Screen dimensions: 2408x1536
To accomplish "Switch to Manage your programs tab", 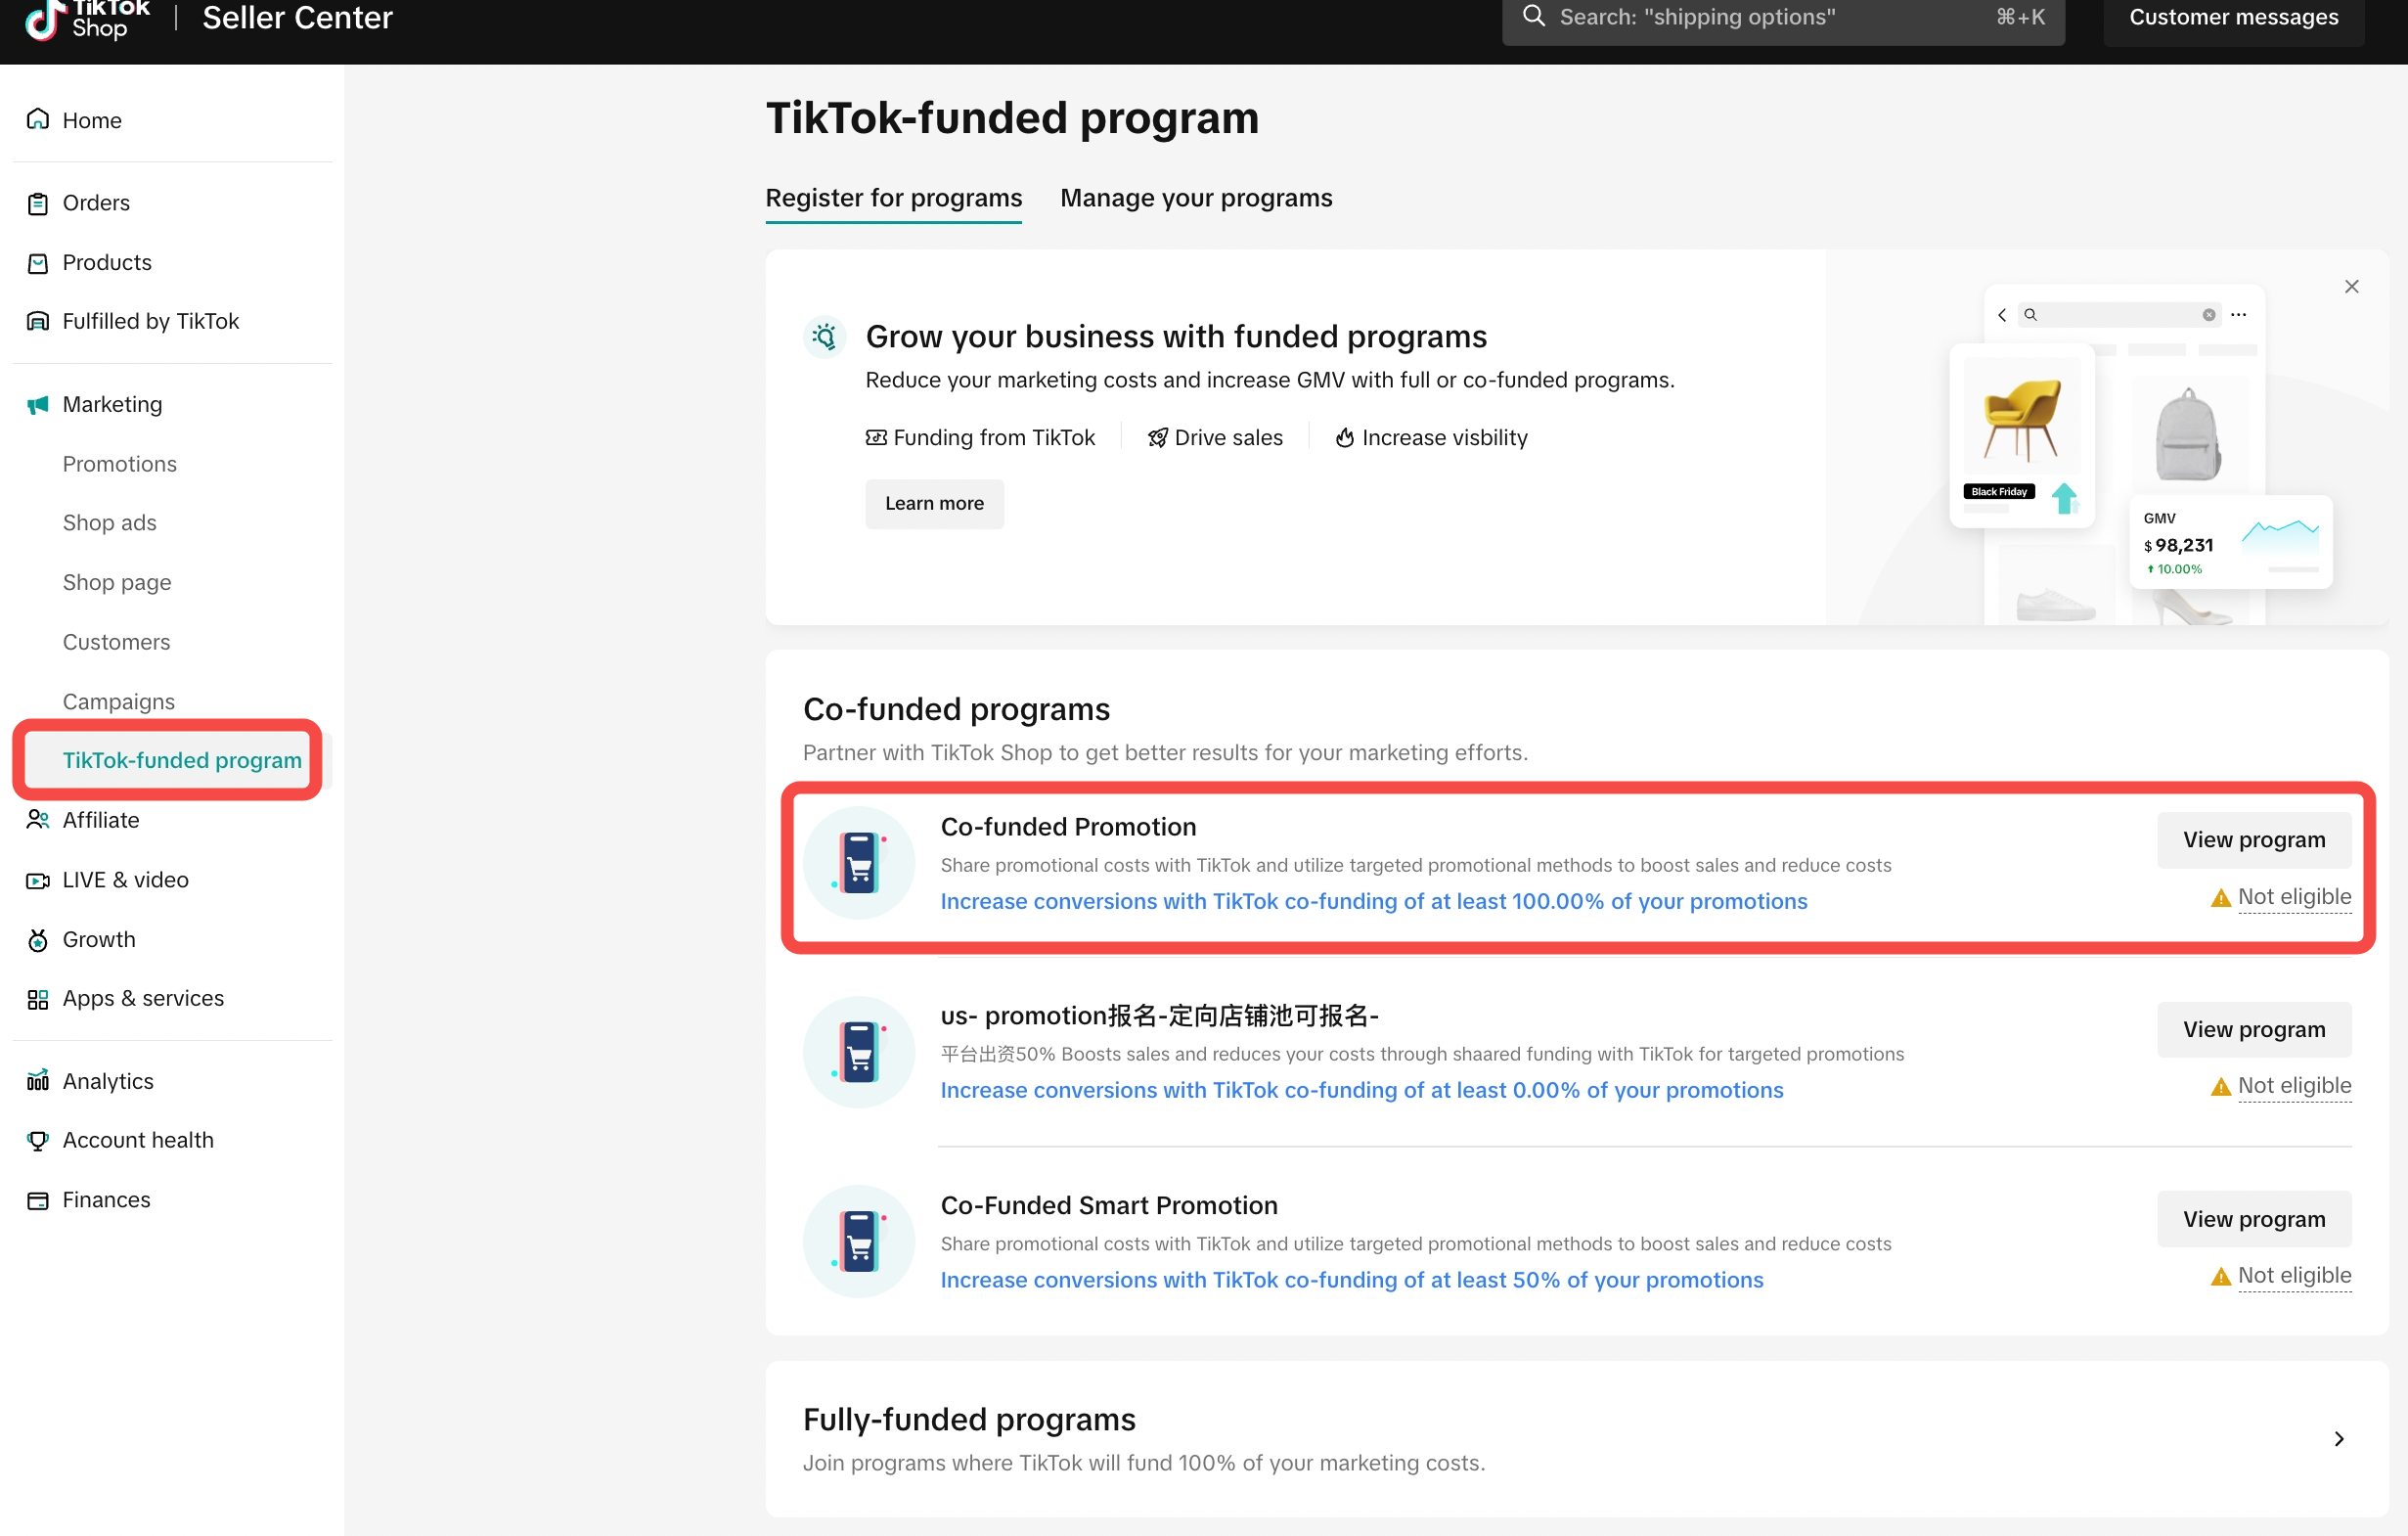I will [x=1196, y=198].
